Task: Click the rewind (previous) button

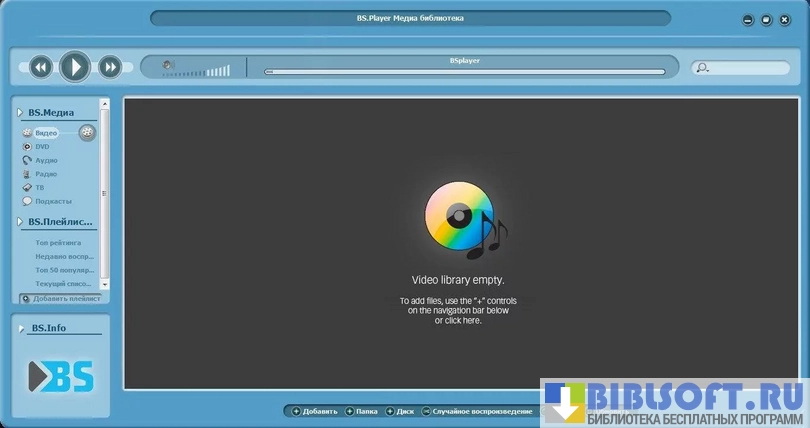Action: click(40, 67)
